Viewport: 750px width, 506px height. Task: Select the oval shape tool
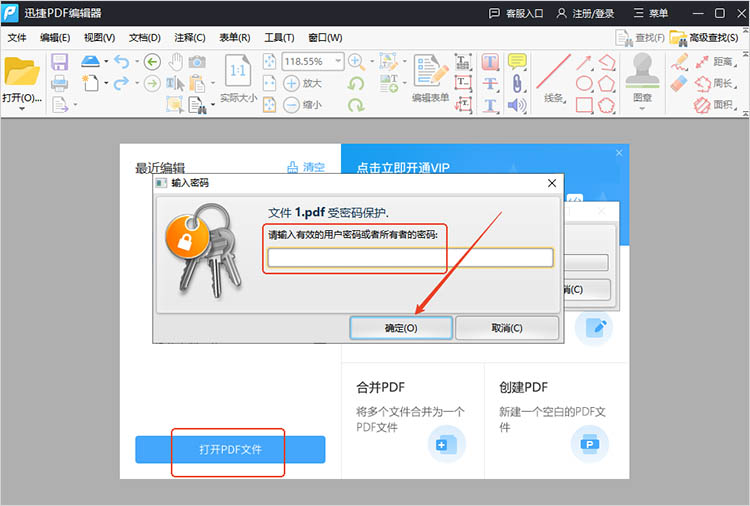[584, 83]
